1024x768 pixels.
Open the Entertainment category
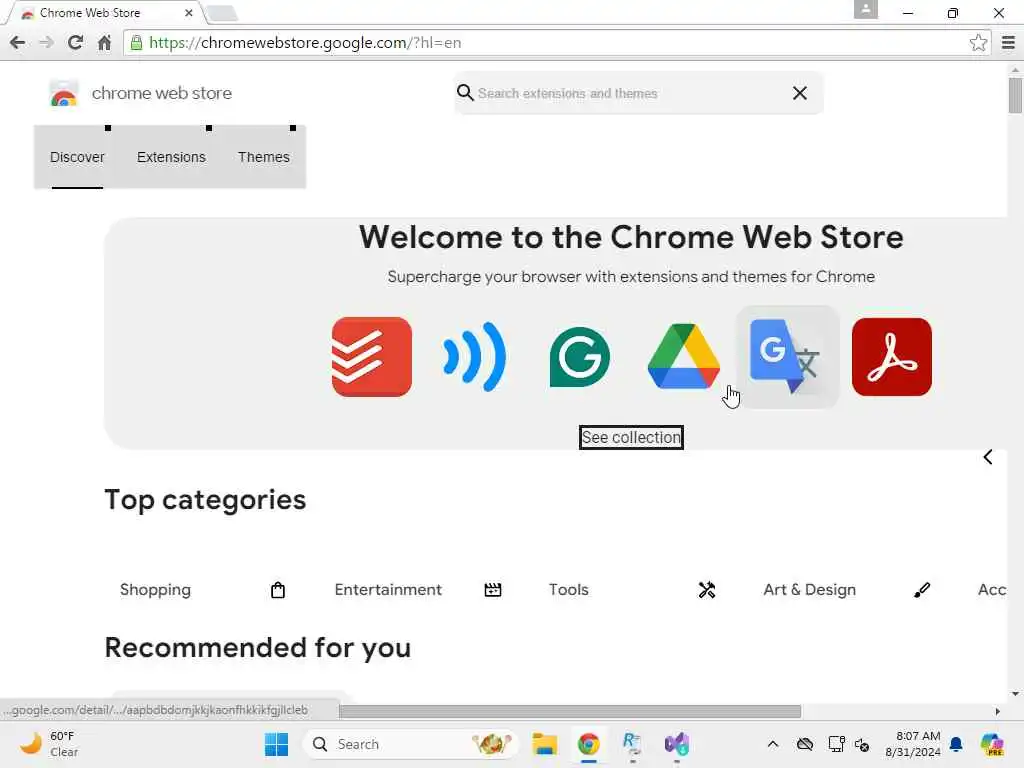pyautogui.click(x=388, y=590)
